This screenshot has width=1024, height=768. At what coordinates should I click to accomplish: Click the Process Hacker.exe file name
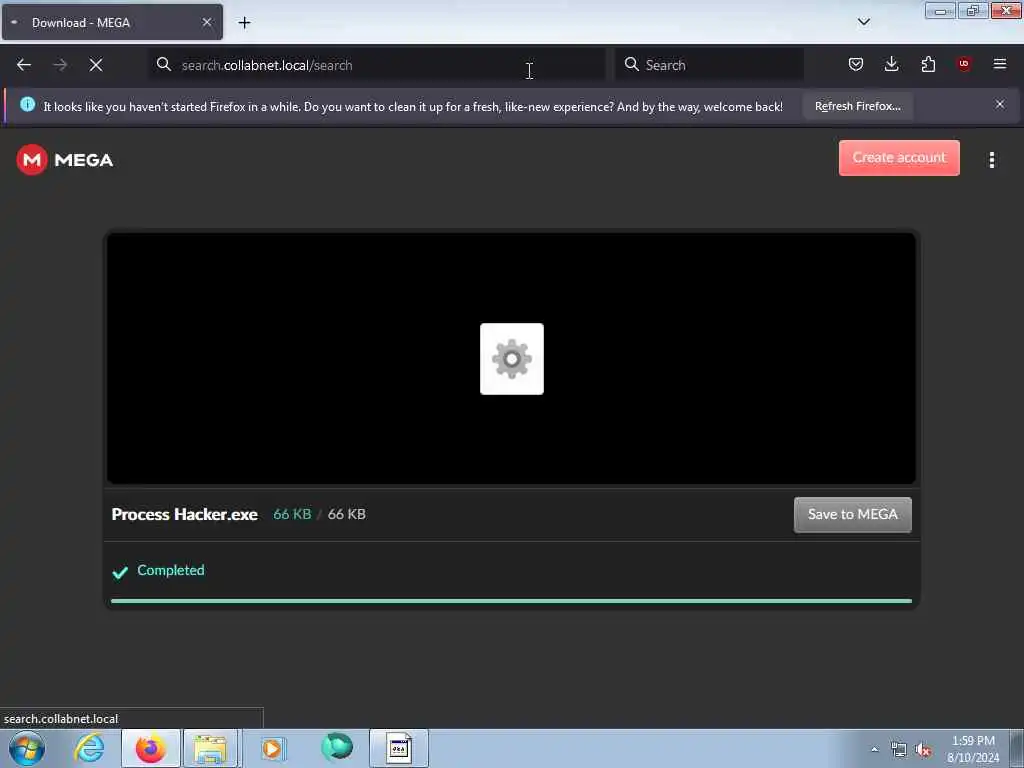pos(185,515)
